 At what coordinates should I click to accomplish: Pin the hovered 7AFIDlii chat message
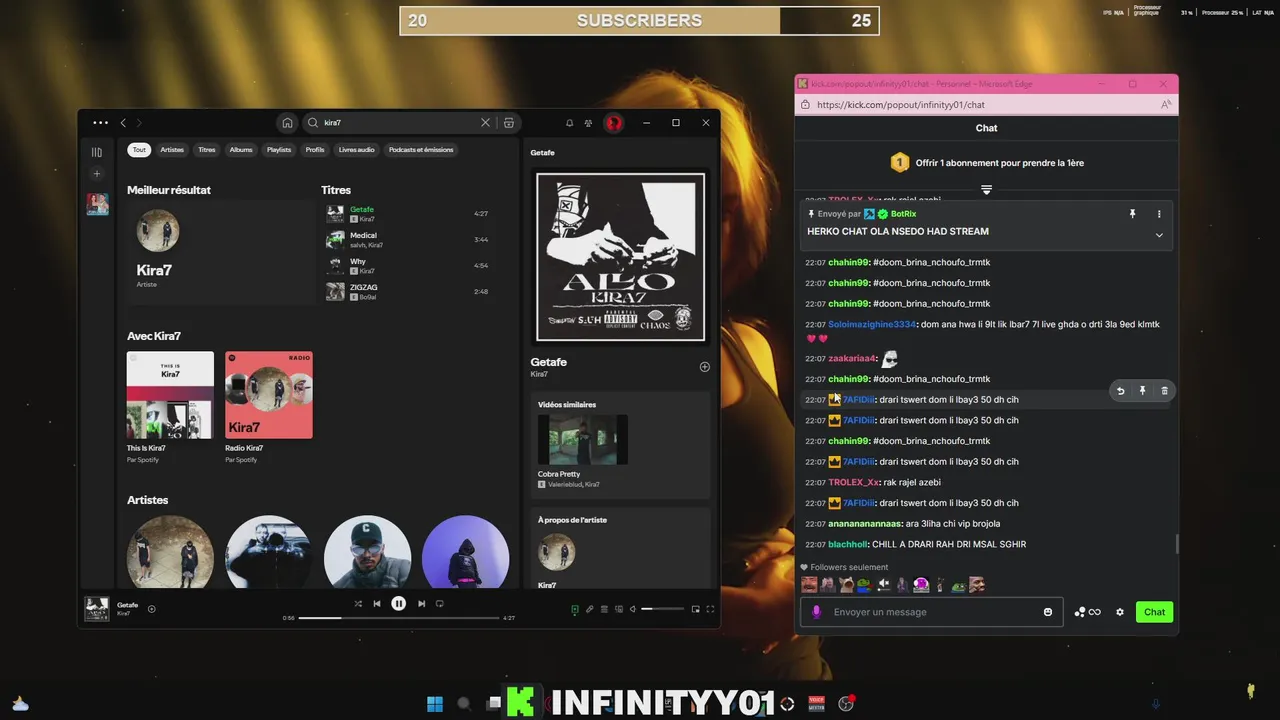(1142, 391)
